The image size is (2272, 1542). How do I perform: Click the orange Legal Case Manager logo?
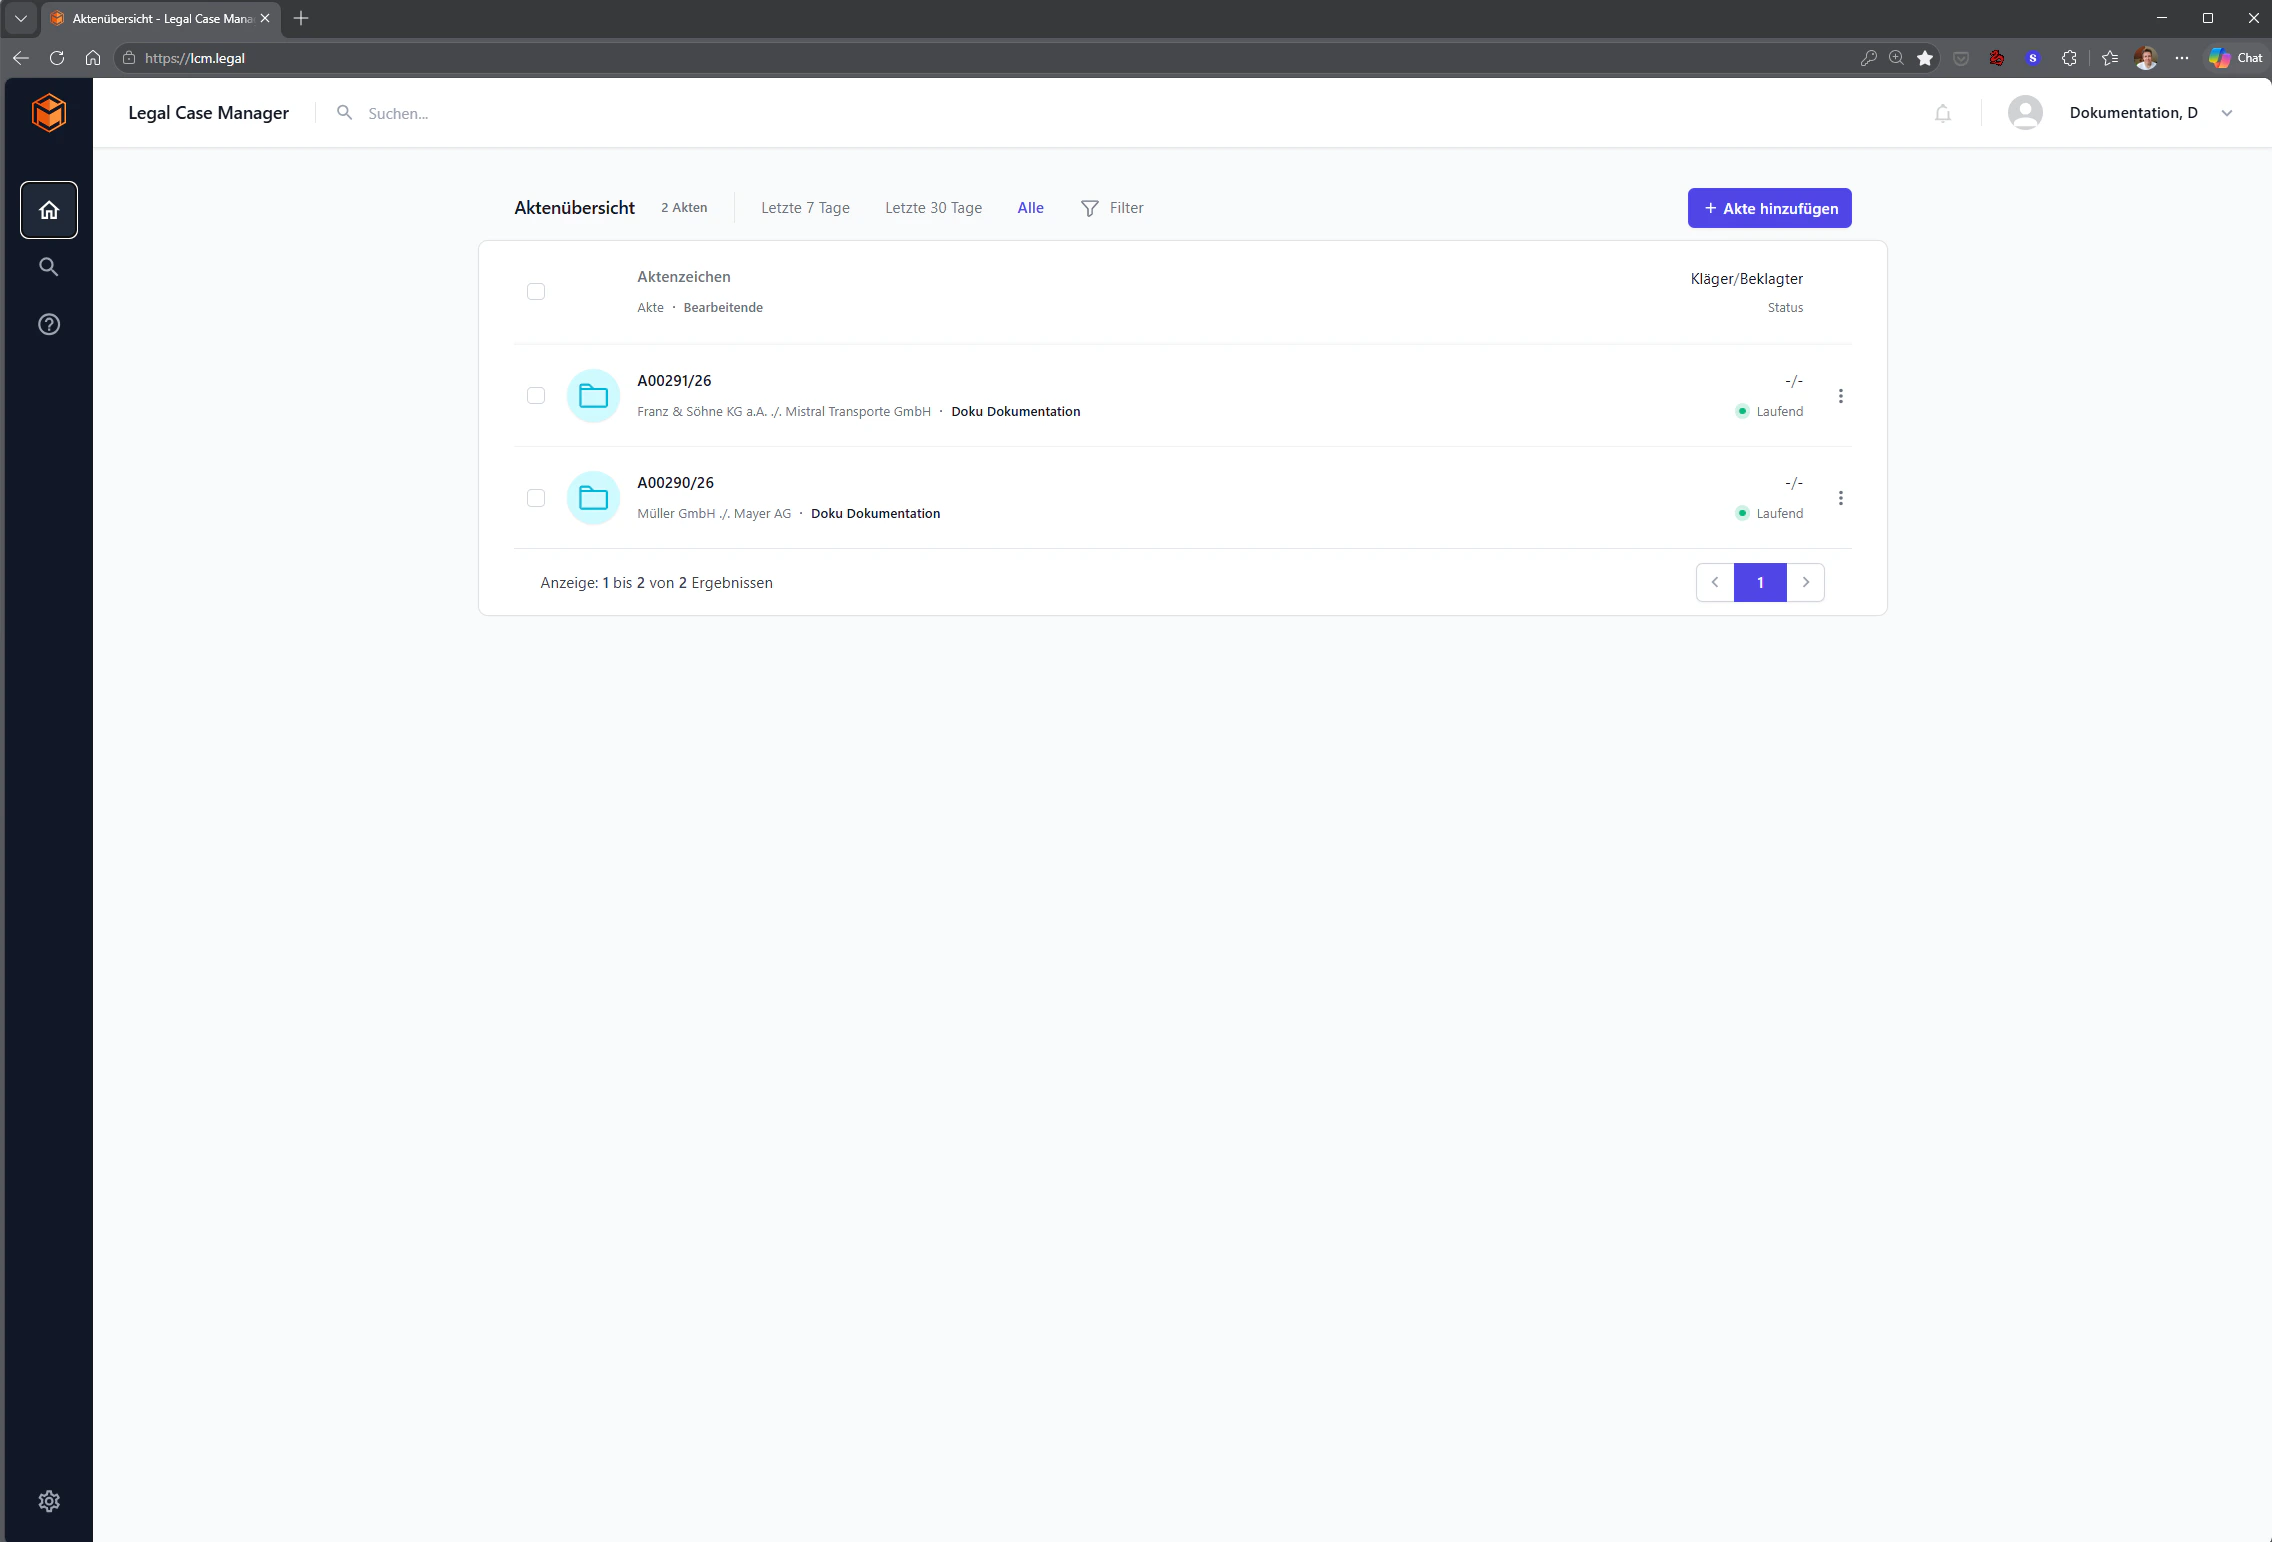49,113
